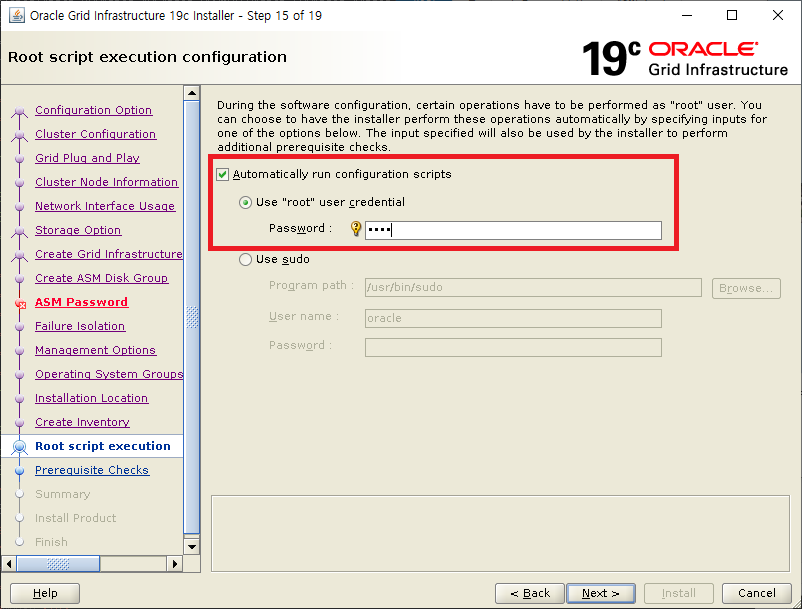Click the Help button
Viewport: 802px width, 609px height.
coord(45,594)
